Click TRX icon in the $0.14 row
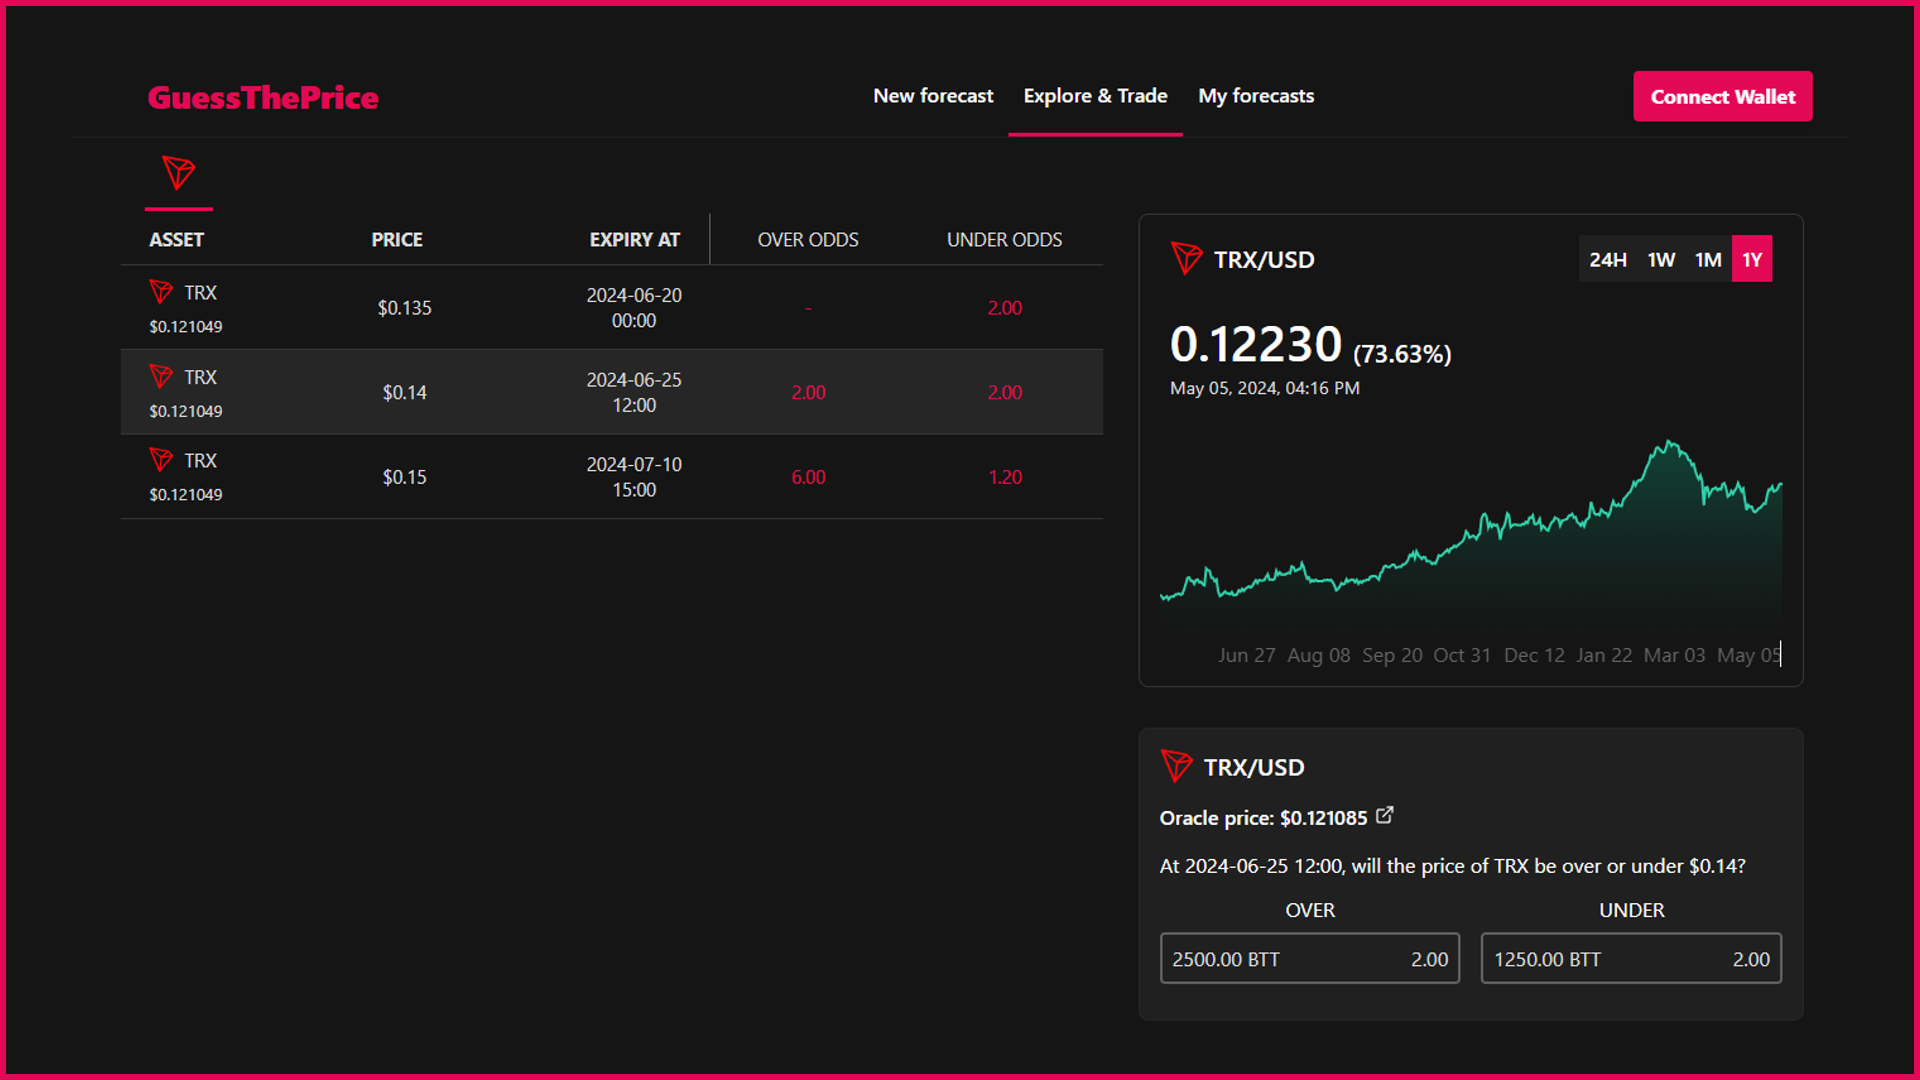 pyautogui.click(x=161, y=377)
